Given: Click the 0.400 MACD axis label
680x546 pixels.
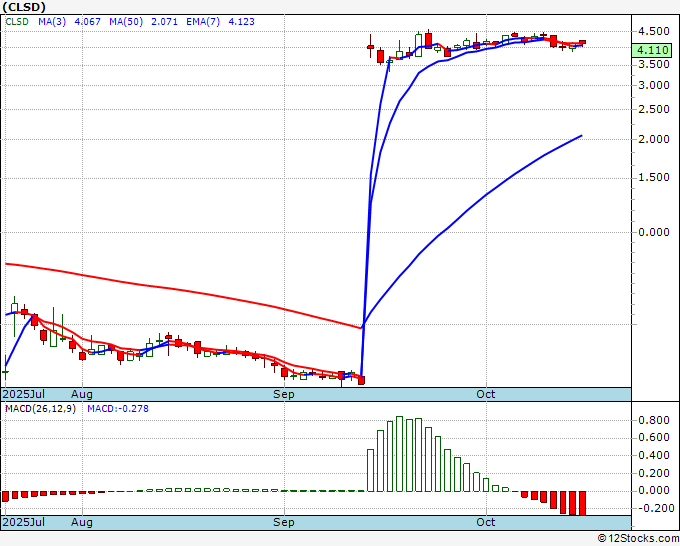Looking at the screenshot, I should pos(654,455).
